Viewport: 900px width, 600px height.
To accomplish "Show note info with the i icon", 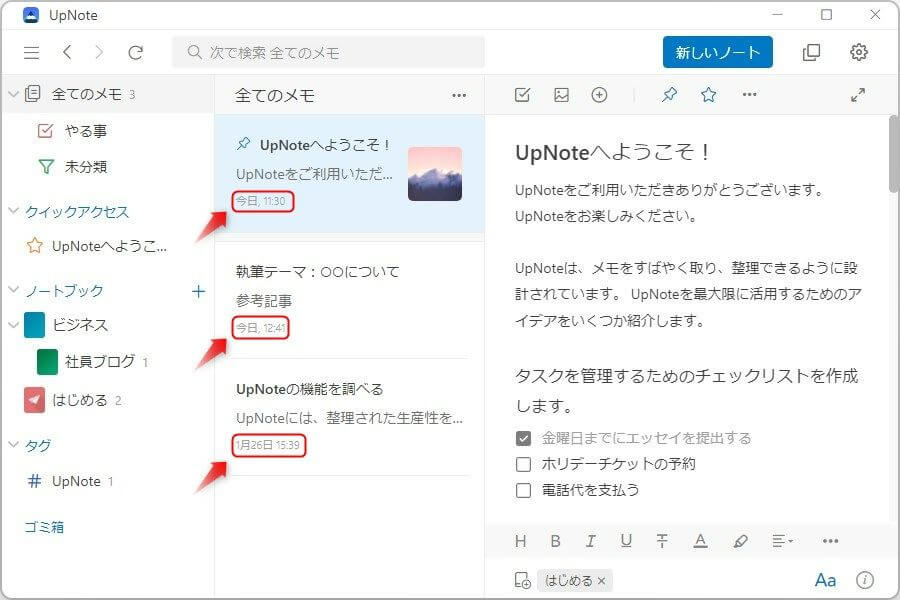I will click(x=865, y=580).
